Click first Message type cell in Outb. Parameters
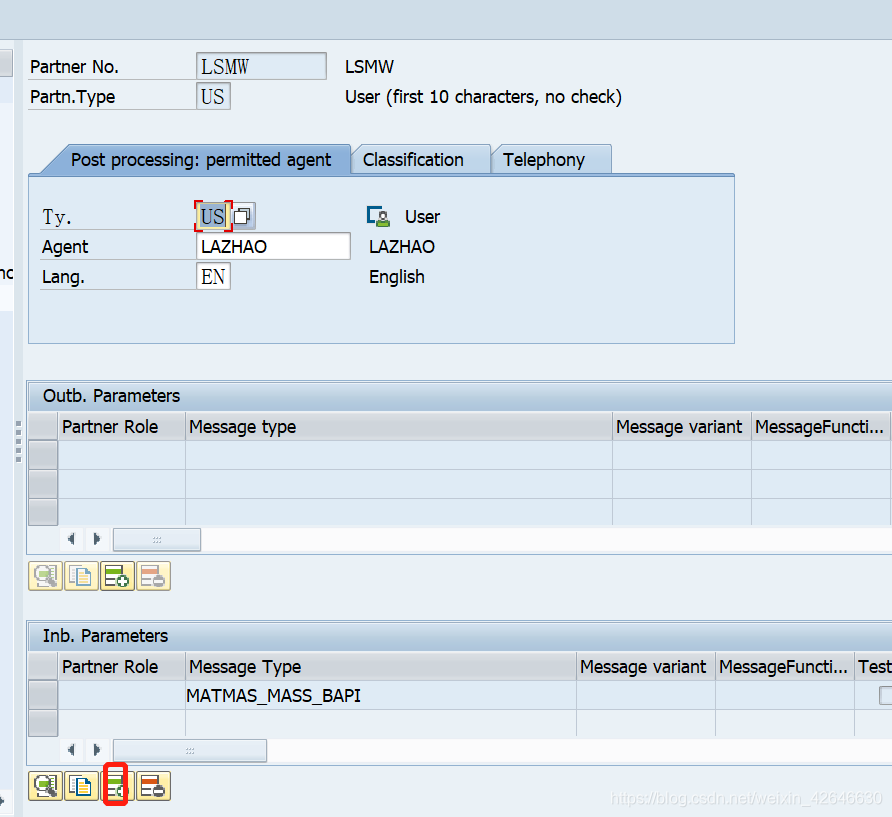This screenshot has height=817, width=892. click(399, 455)
